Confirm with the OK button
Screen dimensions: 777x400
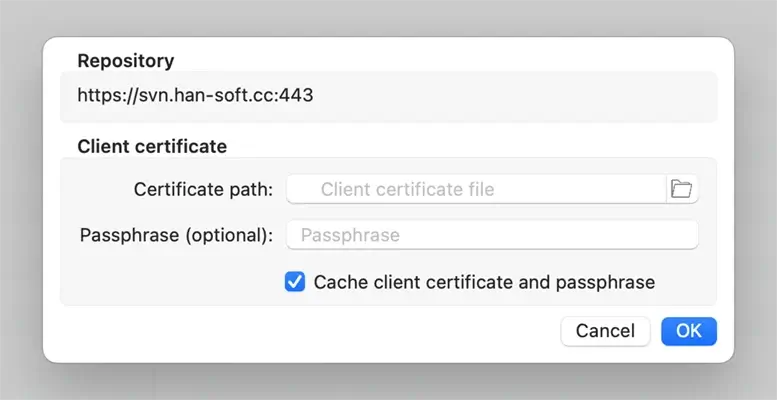[689, 331]
